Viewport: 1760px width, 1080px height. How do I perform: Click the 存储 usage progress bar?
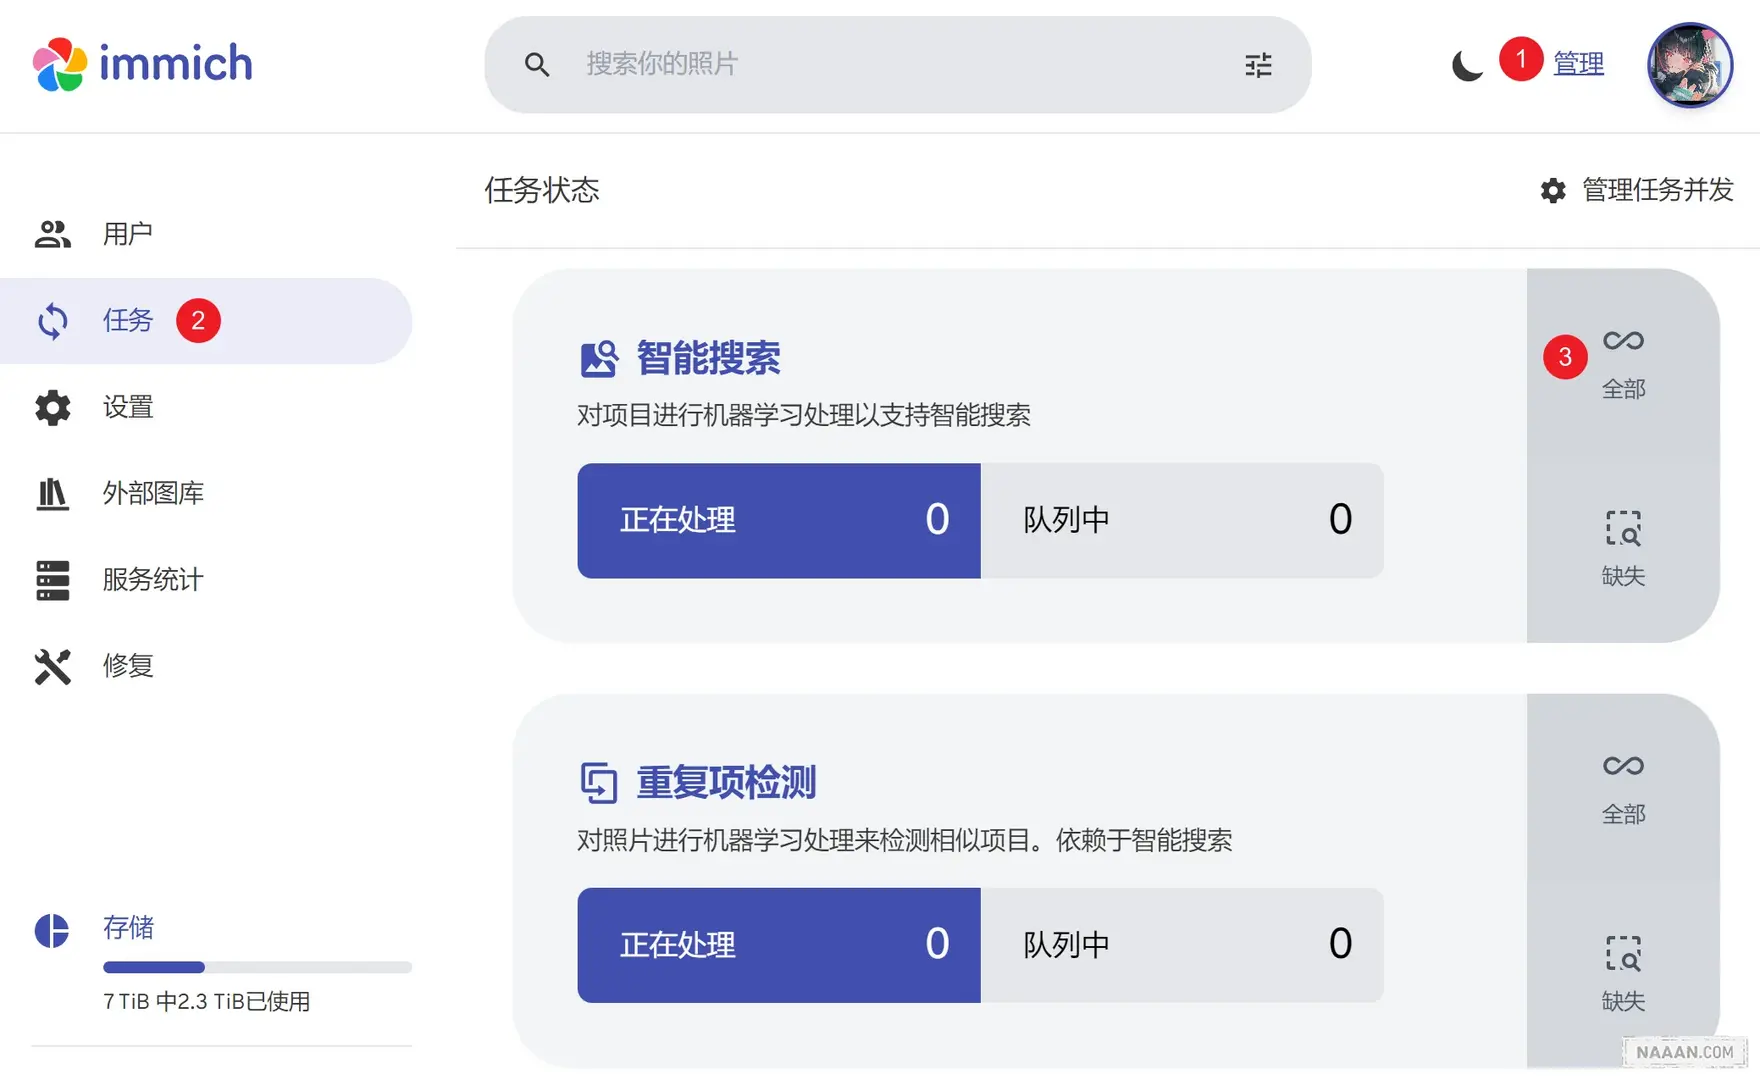pos(257,967)
